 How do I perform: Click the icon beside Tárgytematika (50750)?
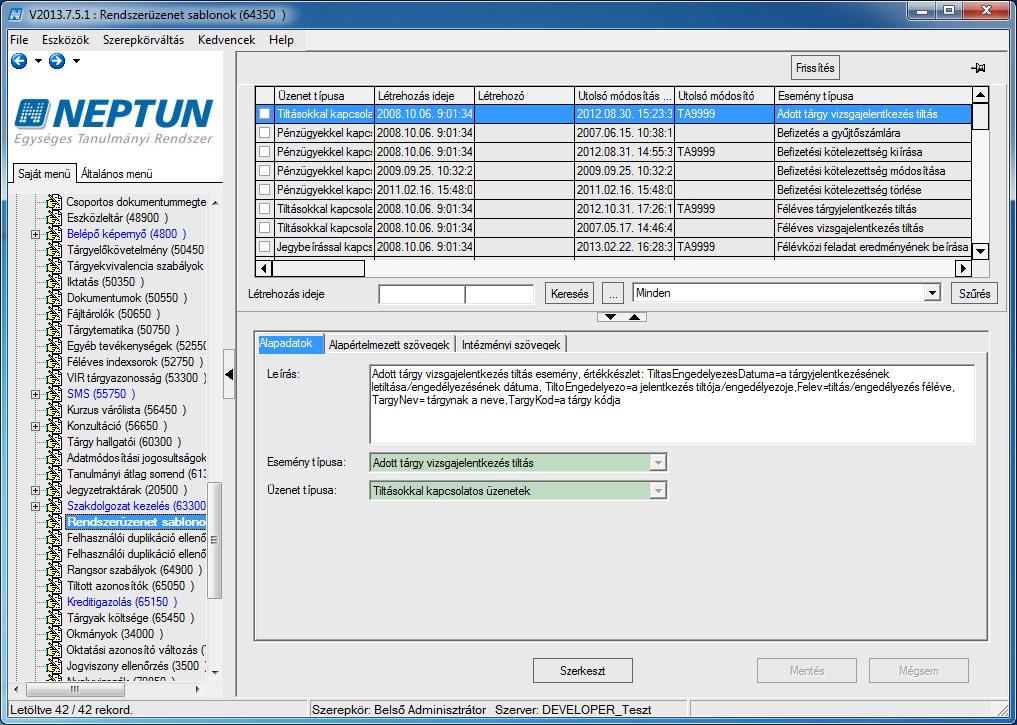[54, 330]
